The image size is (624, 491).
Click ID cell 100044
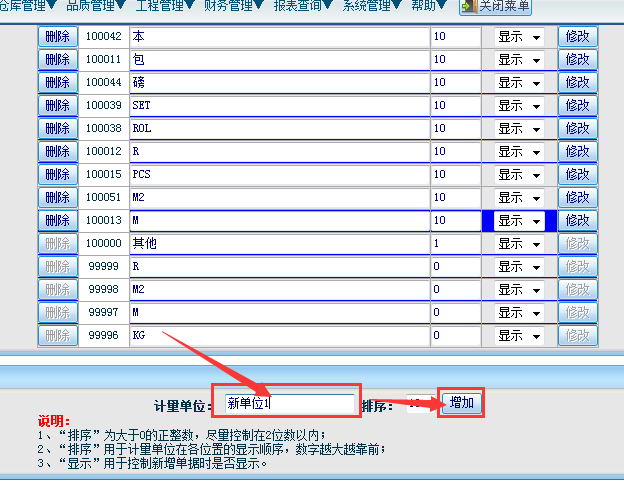pyautogui.click(x=103, y=82)
